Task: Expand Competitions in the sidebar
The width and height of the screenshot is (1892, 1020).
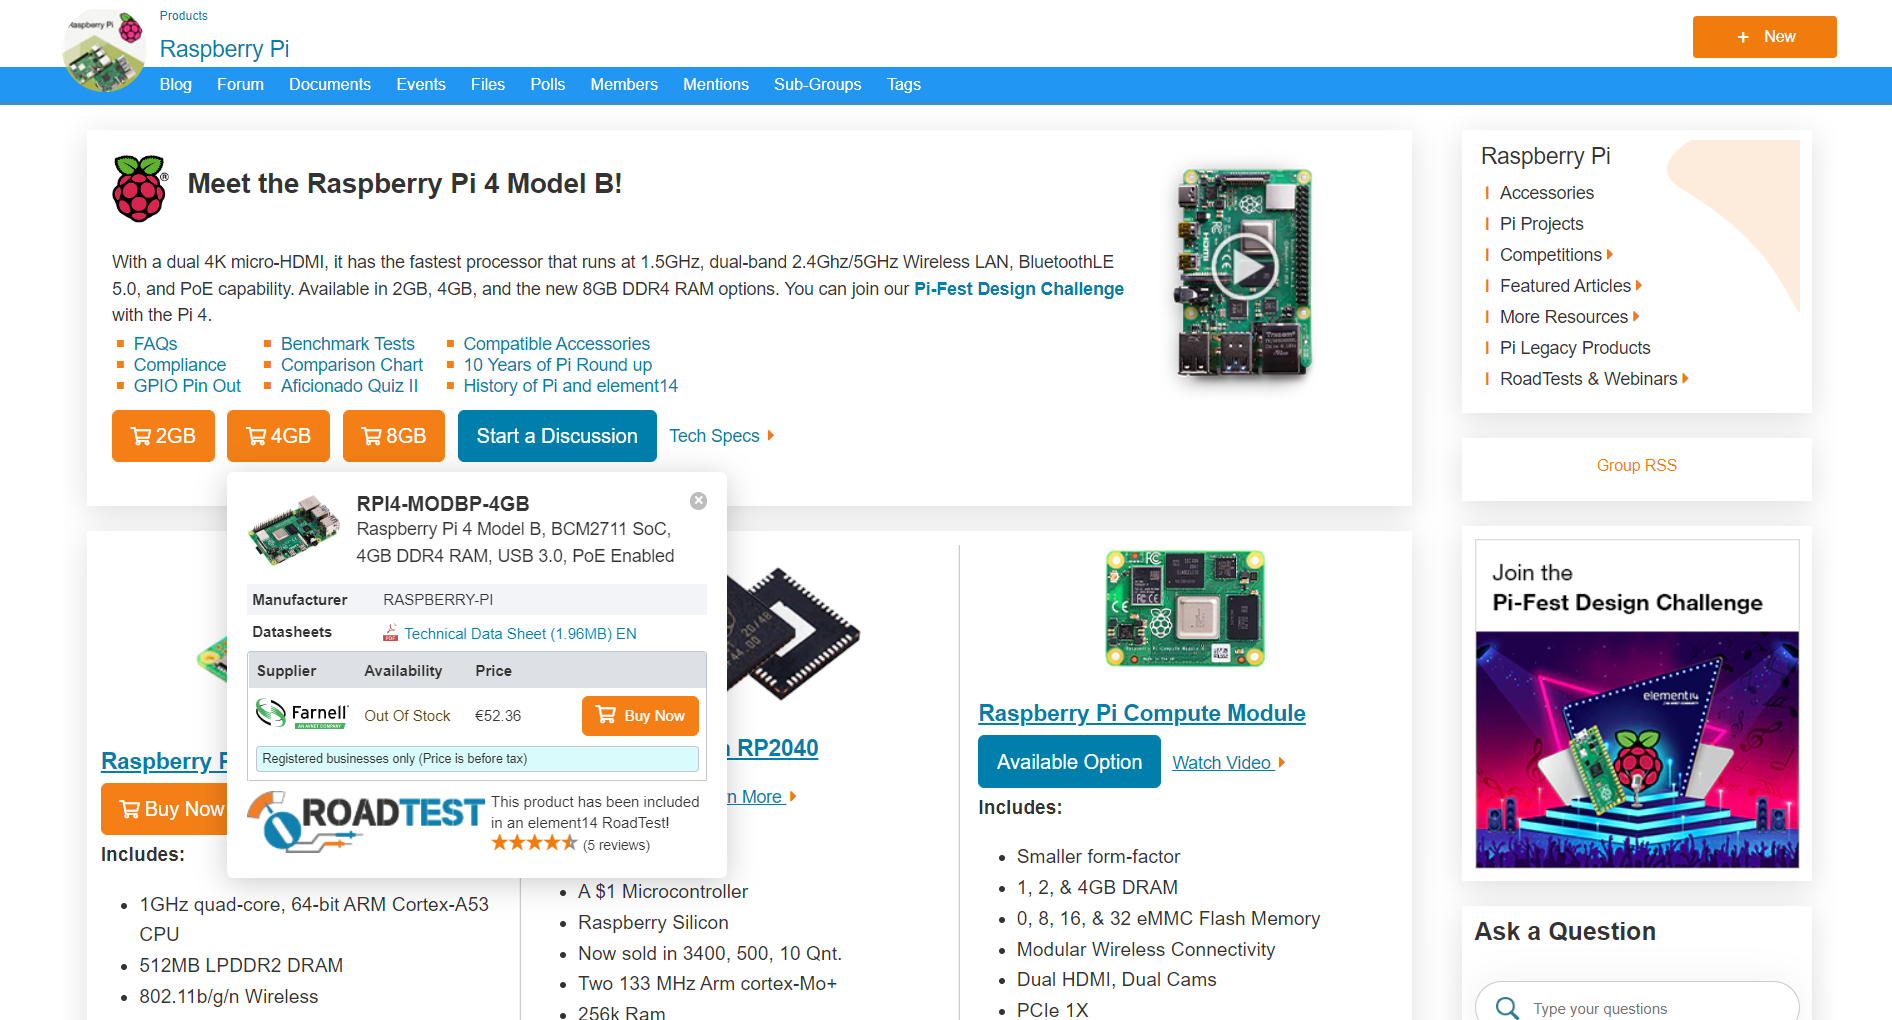Action: (x=1556, y=255)
